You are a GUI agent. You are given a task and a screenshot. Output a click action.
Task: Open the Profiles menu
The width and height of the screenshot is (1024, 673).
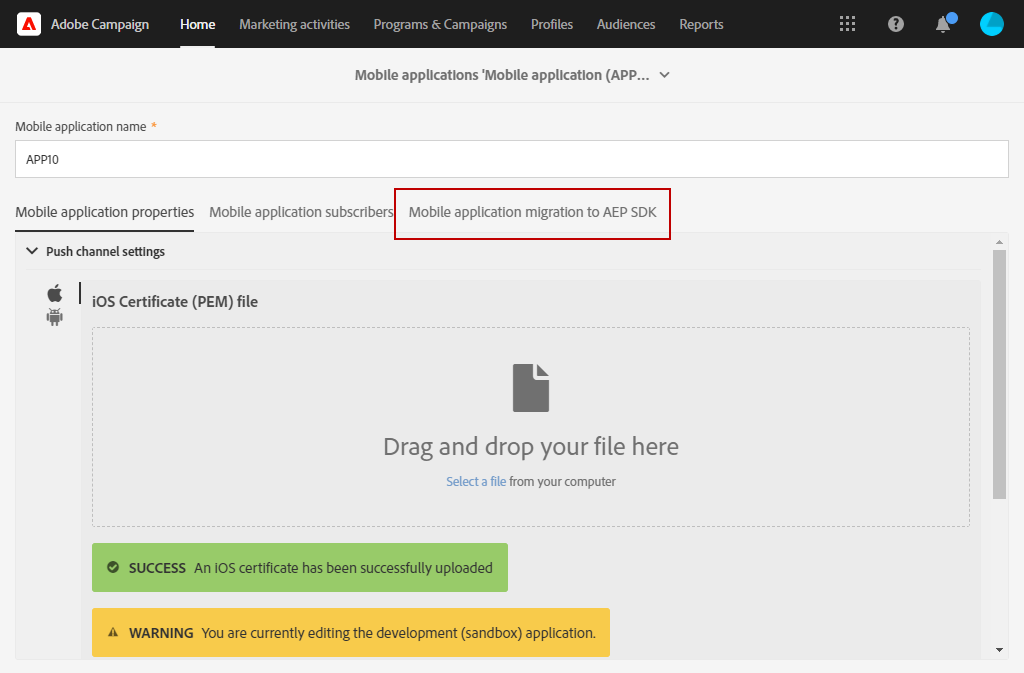[x=552, y=24]
